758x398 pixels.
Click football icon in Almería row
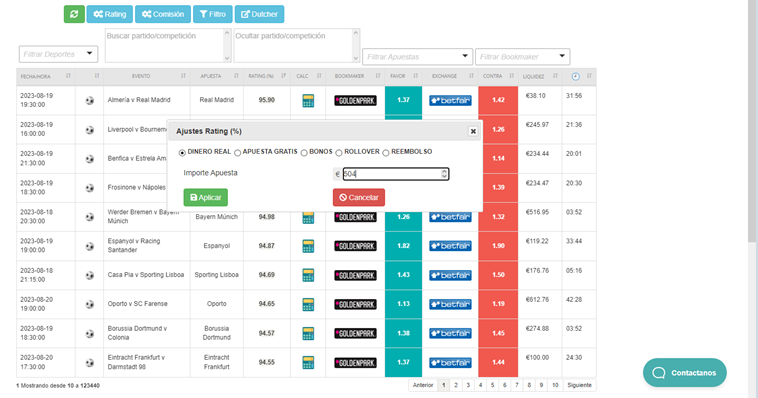point(89,101)
